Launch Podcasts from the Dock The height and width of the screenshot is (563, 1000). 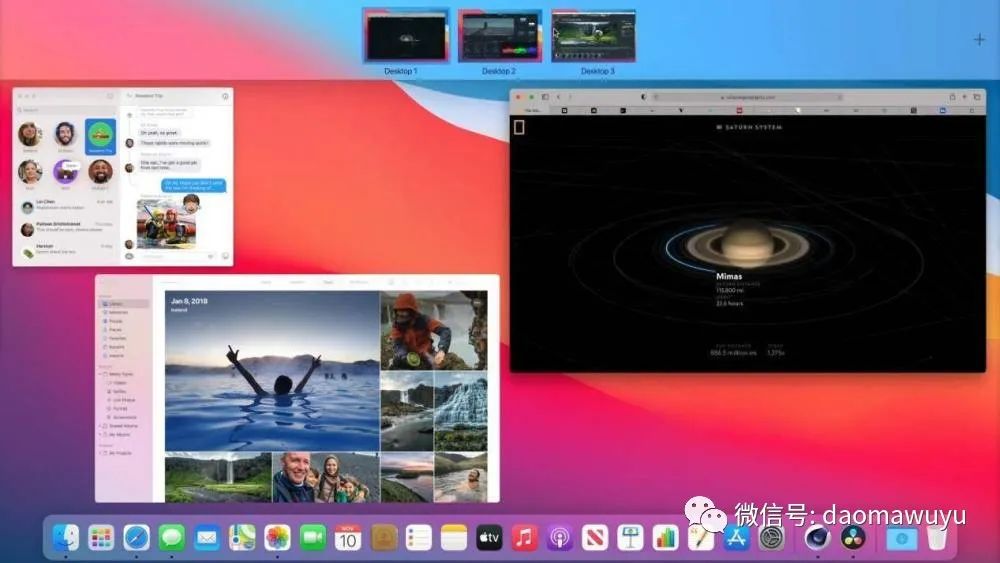tap(559, 538)
